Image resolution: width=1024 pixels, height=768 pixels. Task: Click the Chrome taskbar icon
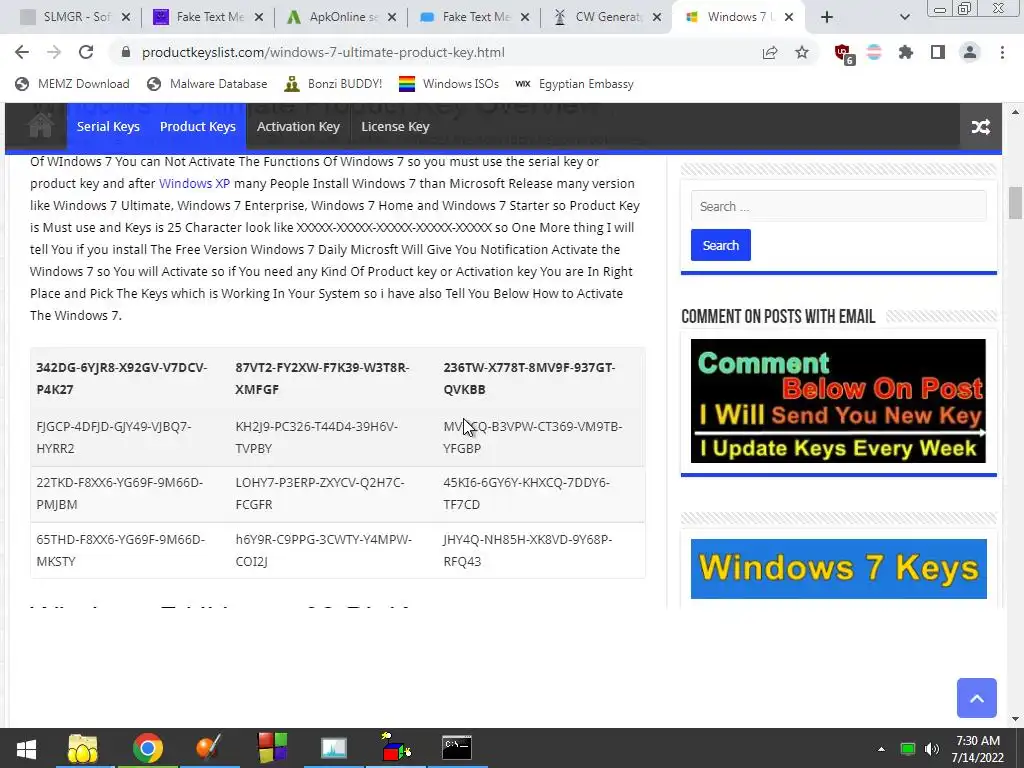click(148, 748)
